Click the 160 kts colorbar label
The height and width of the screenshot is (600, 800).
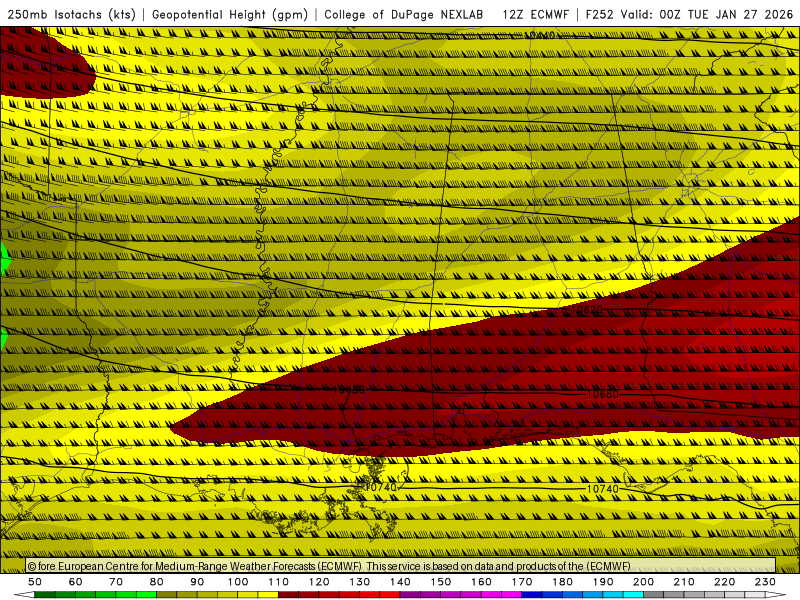tap(481, 582)
